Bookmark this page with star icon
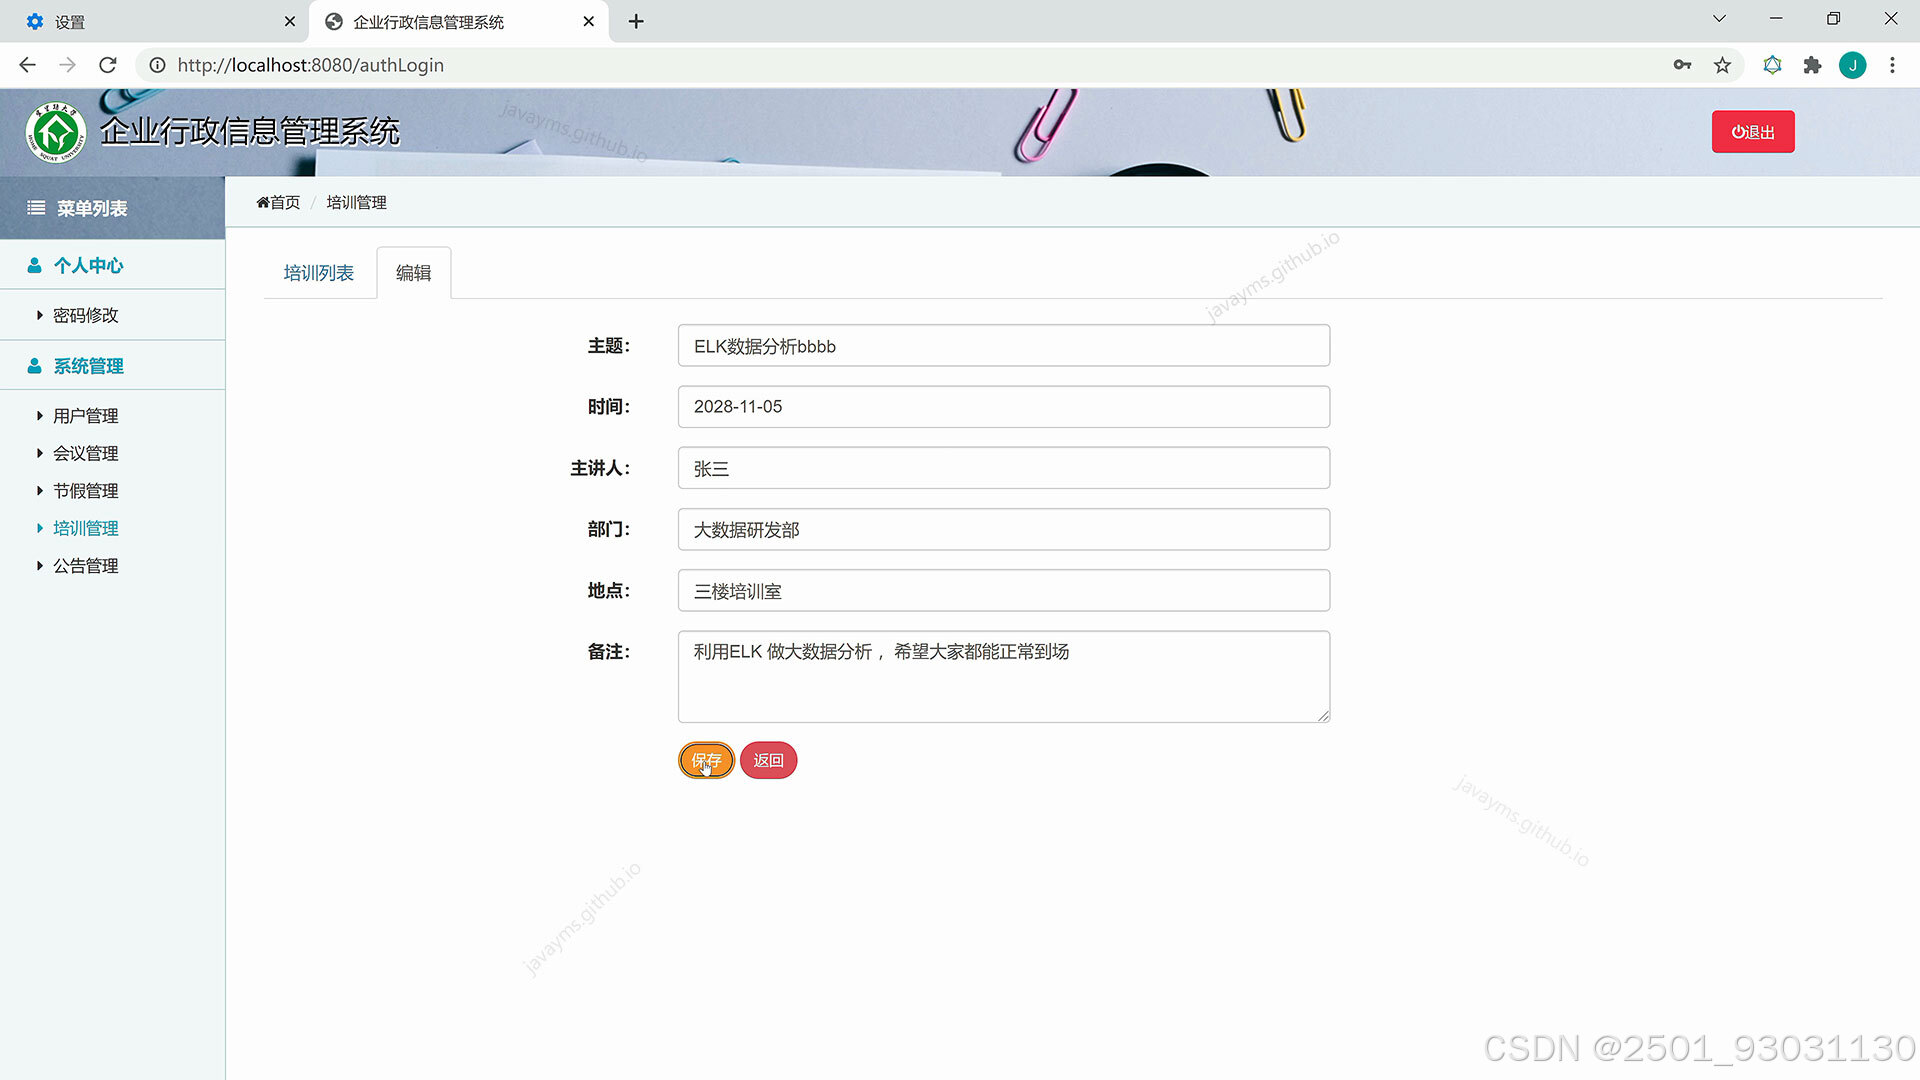Screen dimensions: 1920x1080 click(1722, 65)
